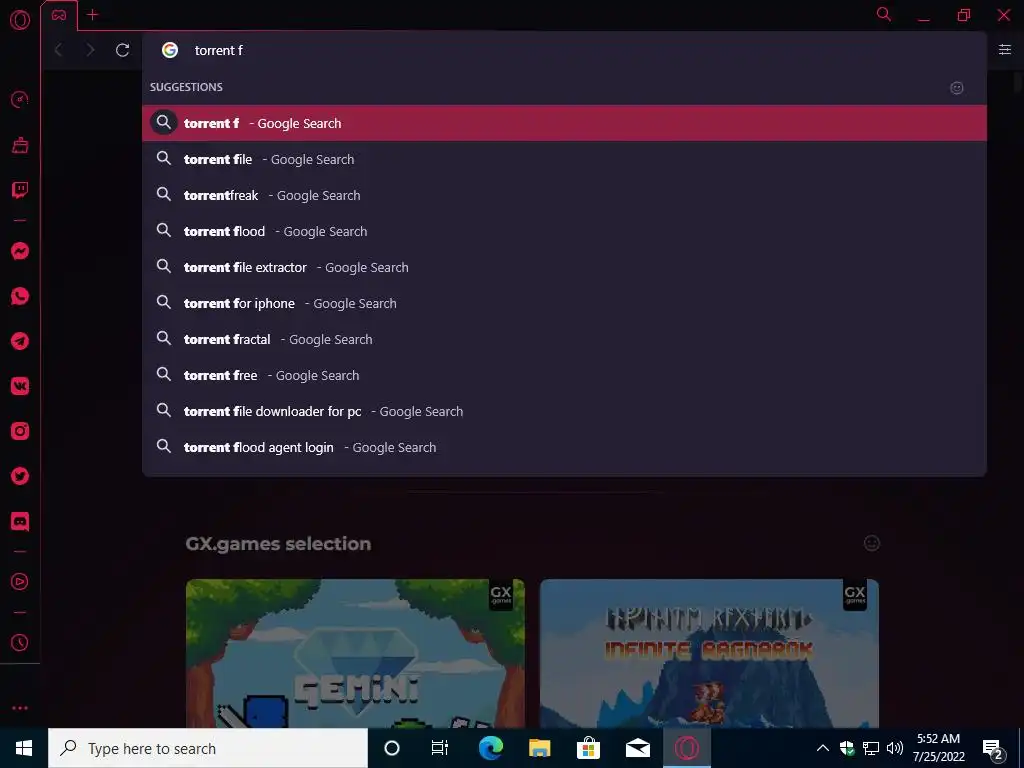The height and width of the screenshot is (768, 1024).
Task: Click smiley icon beside GX.games selection
Action: pos(872,543)
